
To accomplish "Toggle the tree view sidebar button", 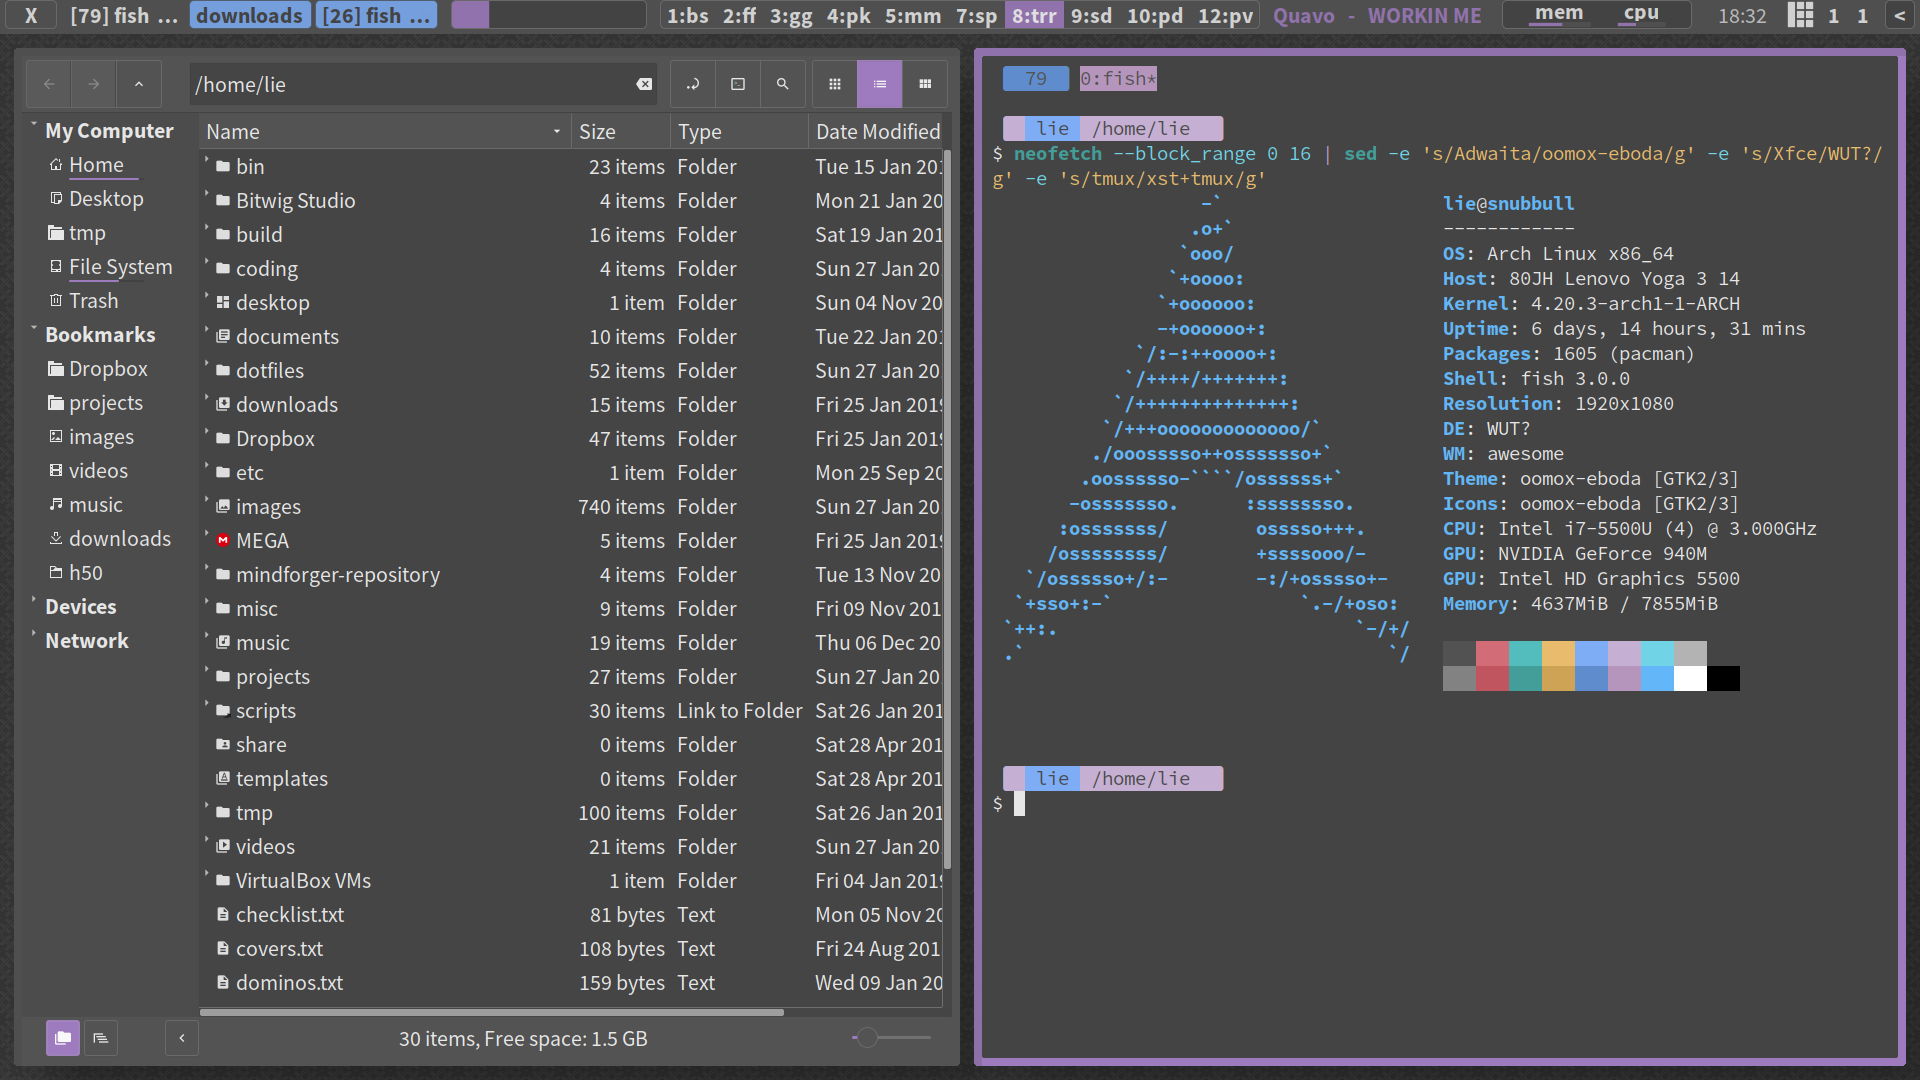I will tap(101, 1038).
